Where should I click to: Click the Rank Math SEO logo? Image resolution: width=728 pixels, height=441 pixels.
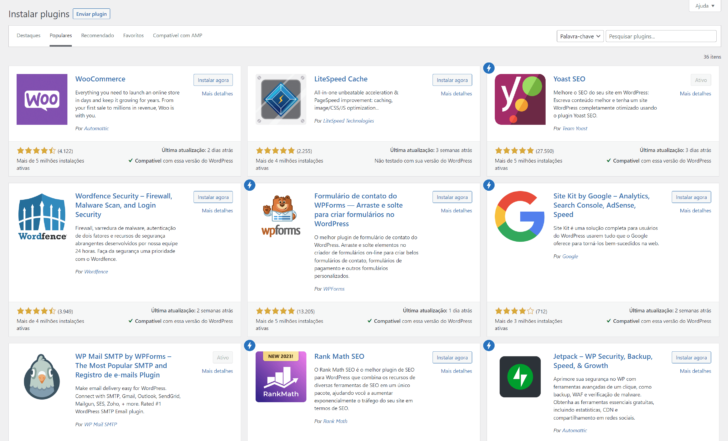(281, 377)
